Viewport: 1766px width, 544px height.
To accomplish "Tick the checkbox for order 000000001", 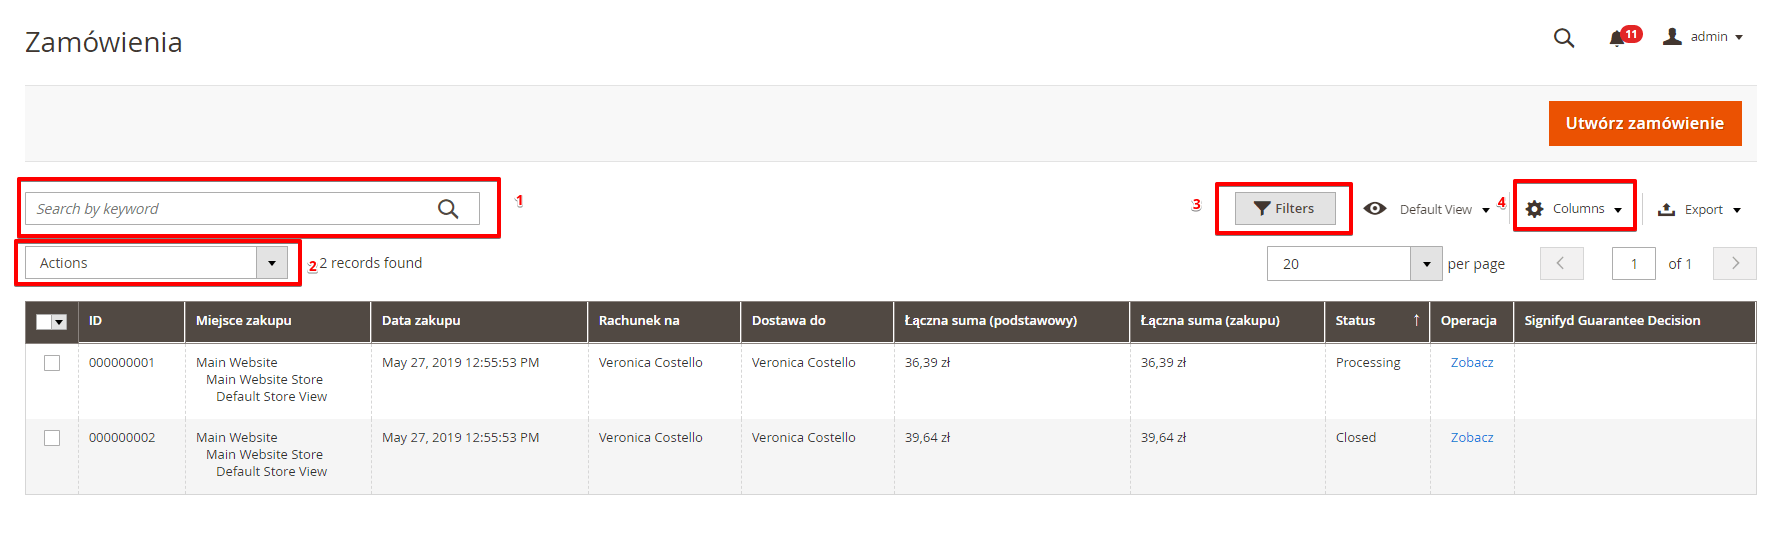I will pos(52,363).
